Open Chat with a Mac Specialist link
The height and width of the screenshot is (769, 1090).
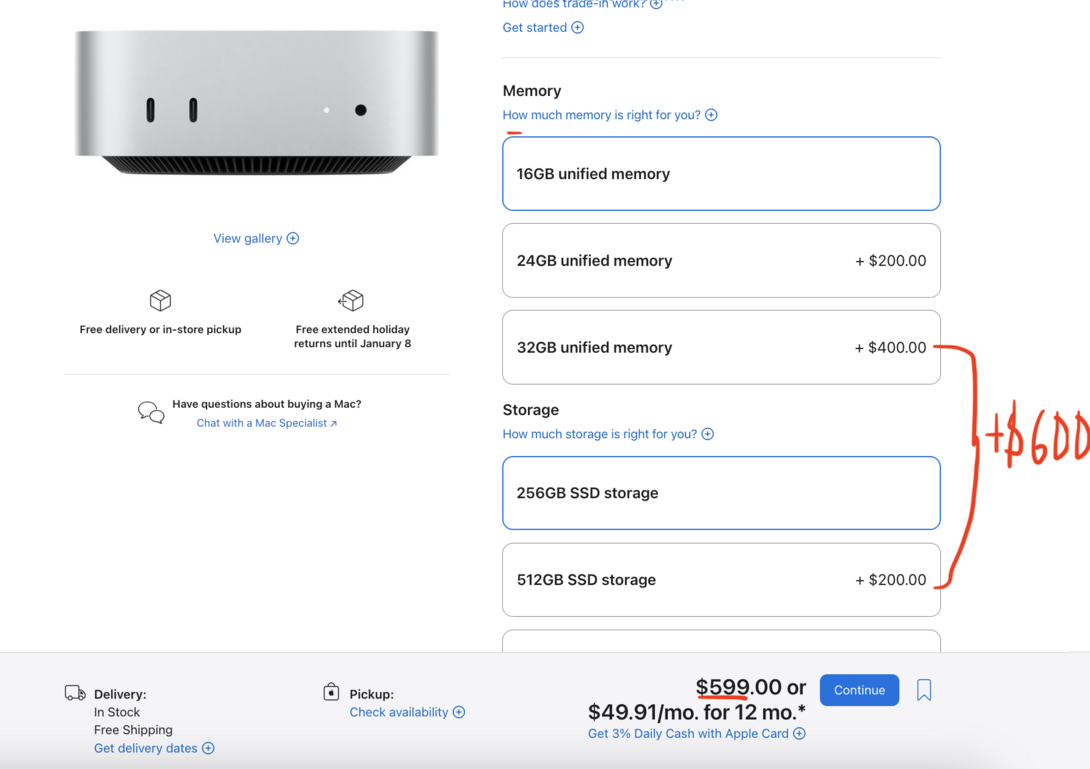click(266, 423)
